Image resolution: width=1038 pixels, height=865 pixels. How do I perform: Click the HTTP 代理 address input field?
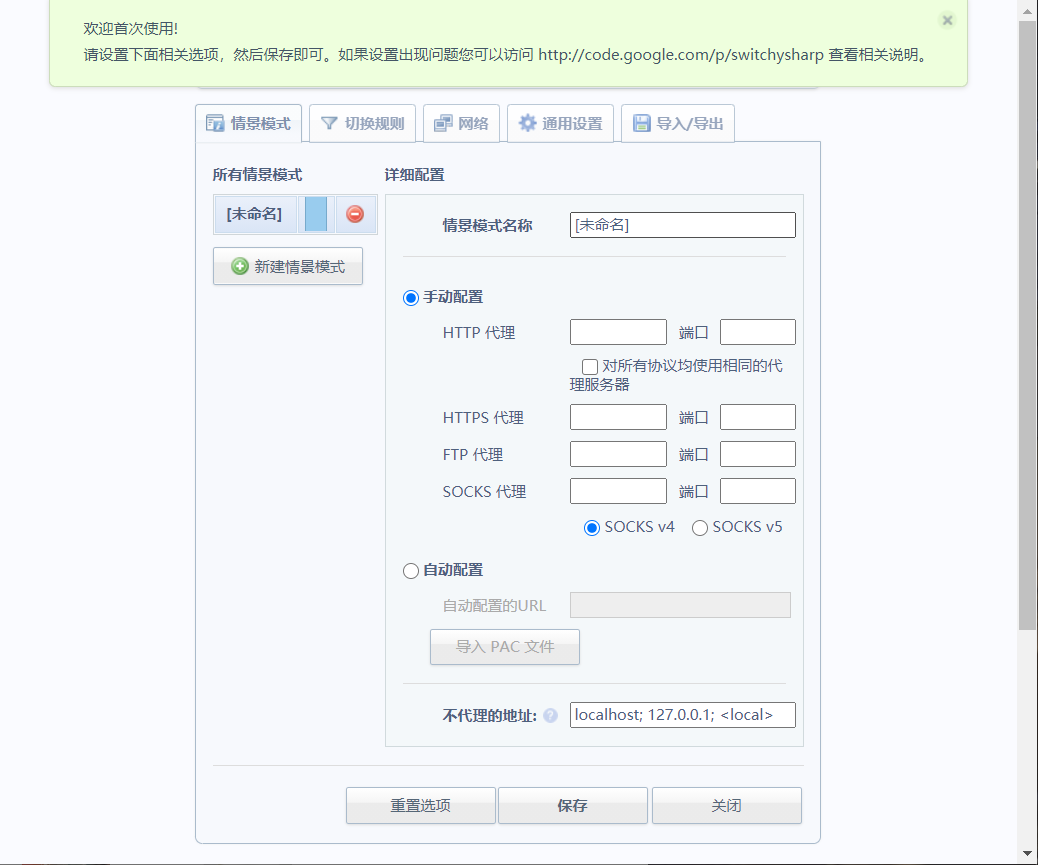coord(618,331)
